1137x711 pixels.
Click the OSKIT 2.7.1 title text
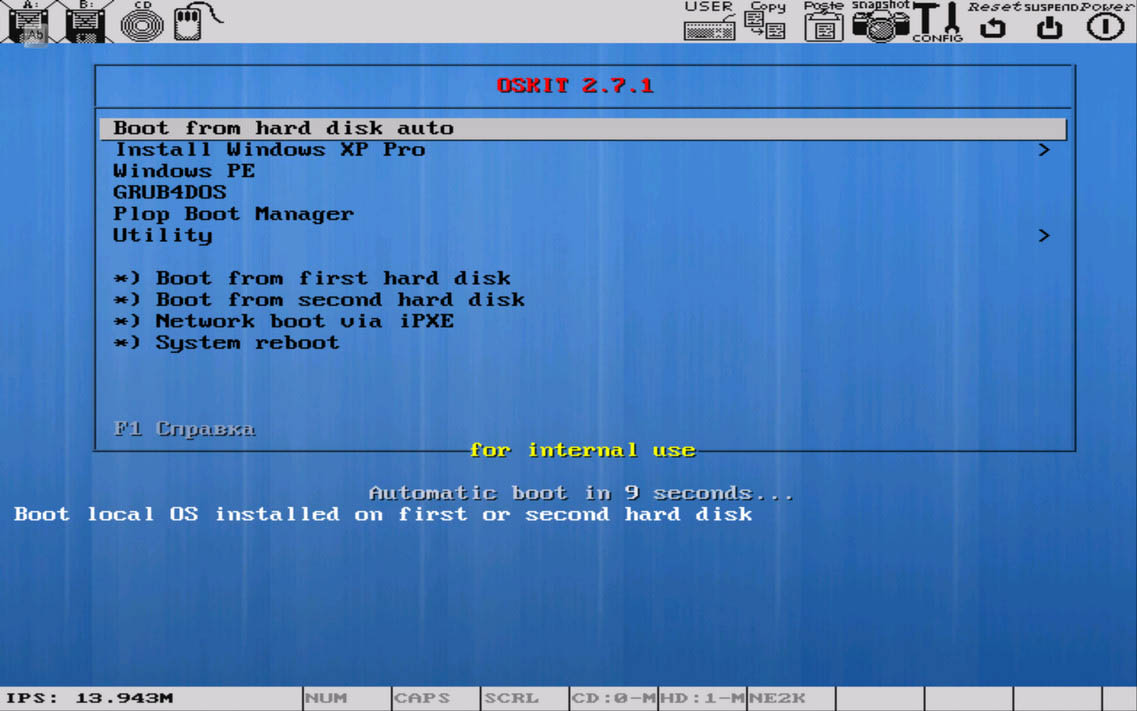[x=575, y=86]
